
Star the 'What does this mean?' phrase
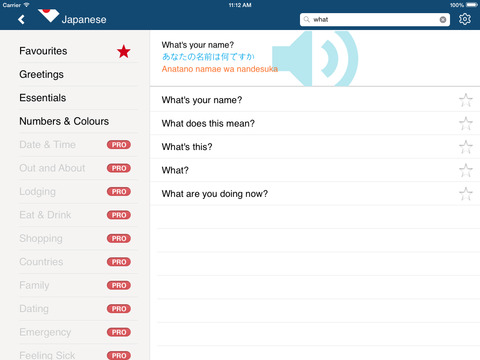pos(466,123)
